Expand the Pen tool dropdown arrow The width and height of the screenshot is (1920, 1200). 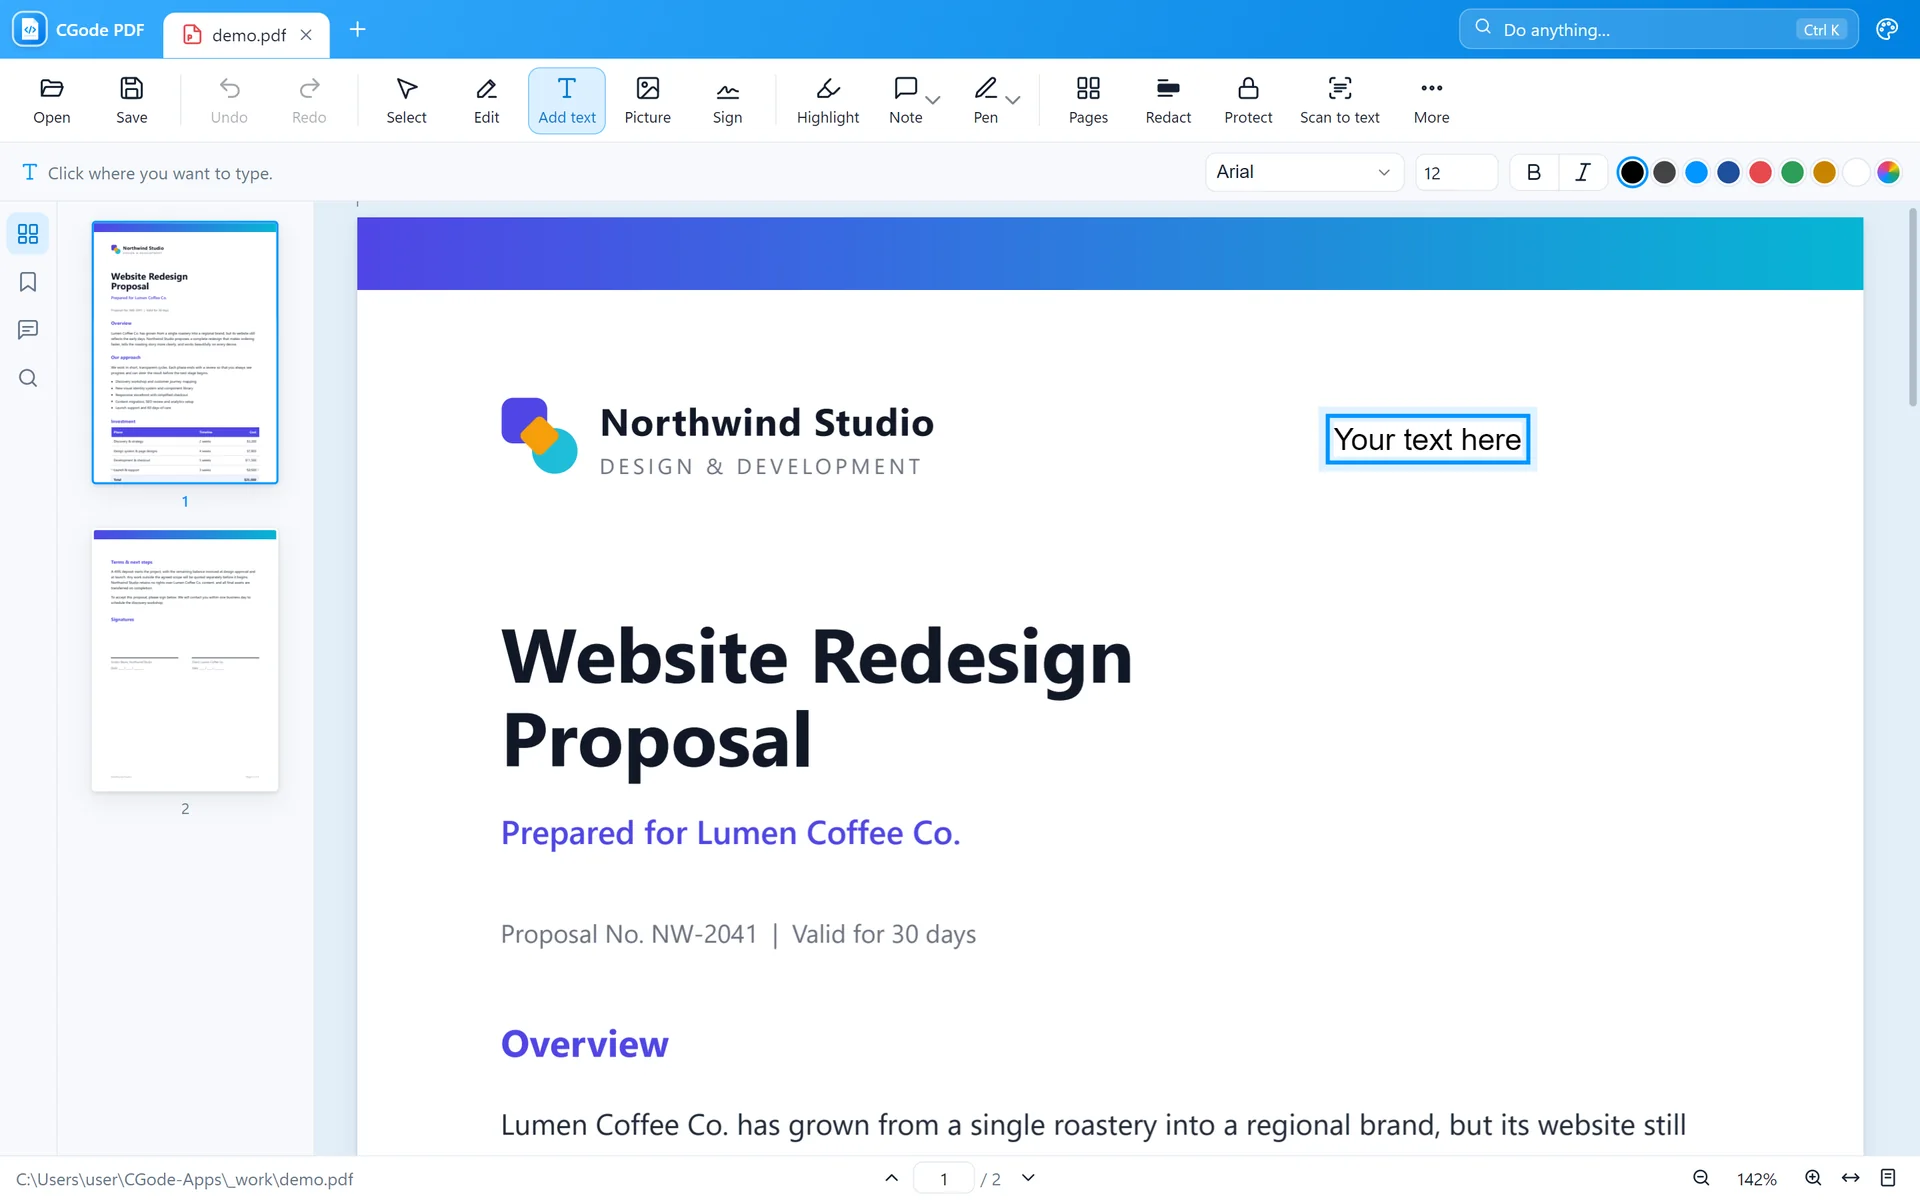click(1013, 100)
